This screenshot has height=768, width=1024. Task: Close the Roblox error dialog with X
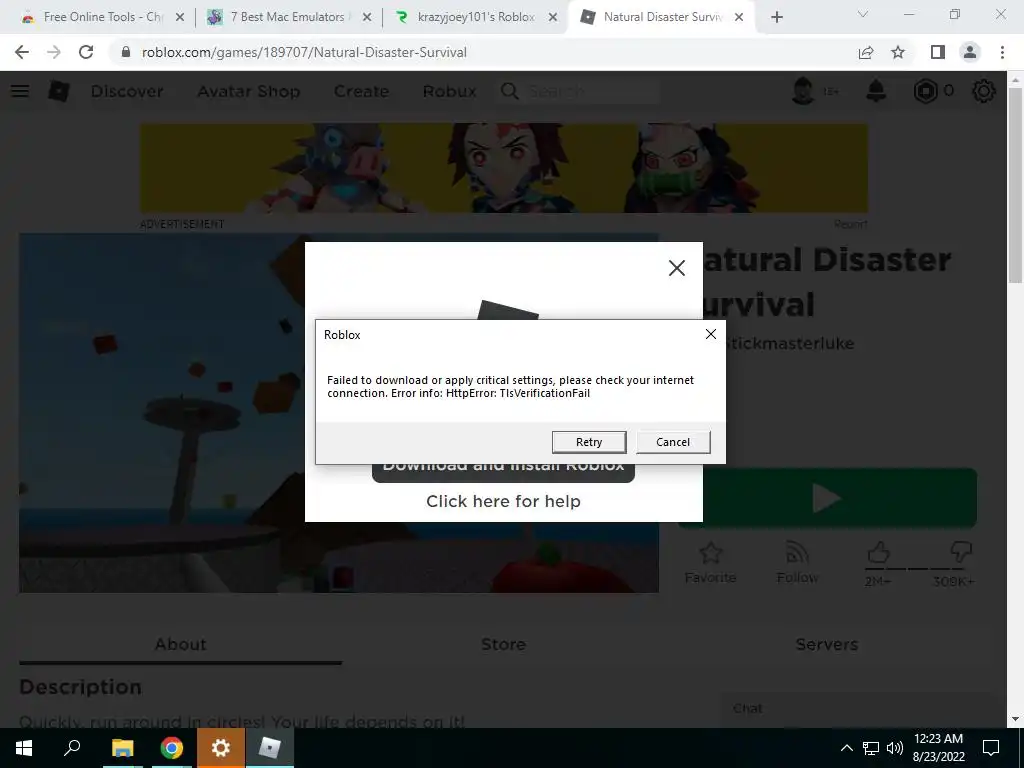711,334
